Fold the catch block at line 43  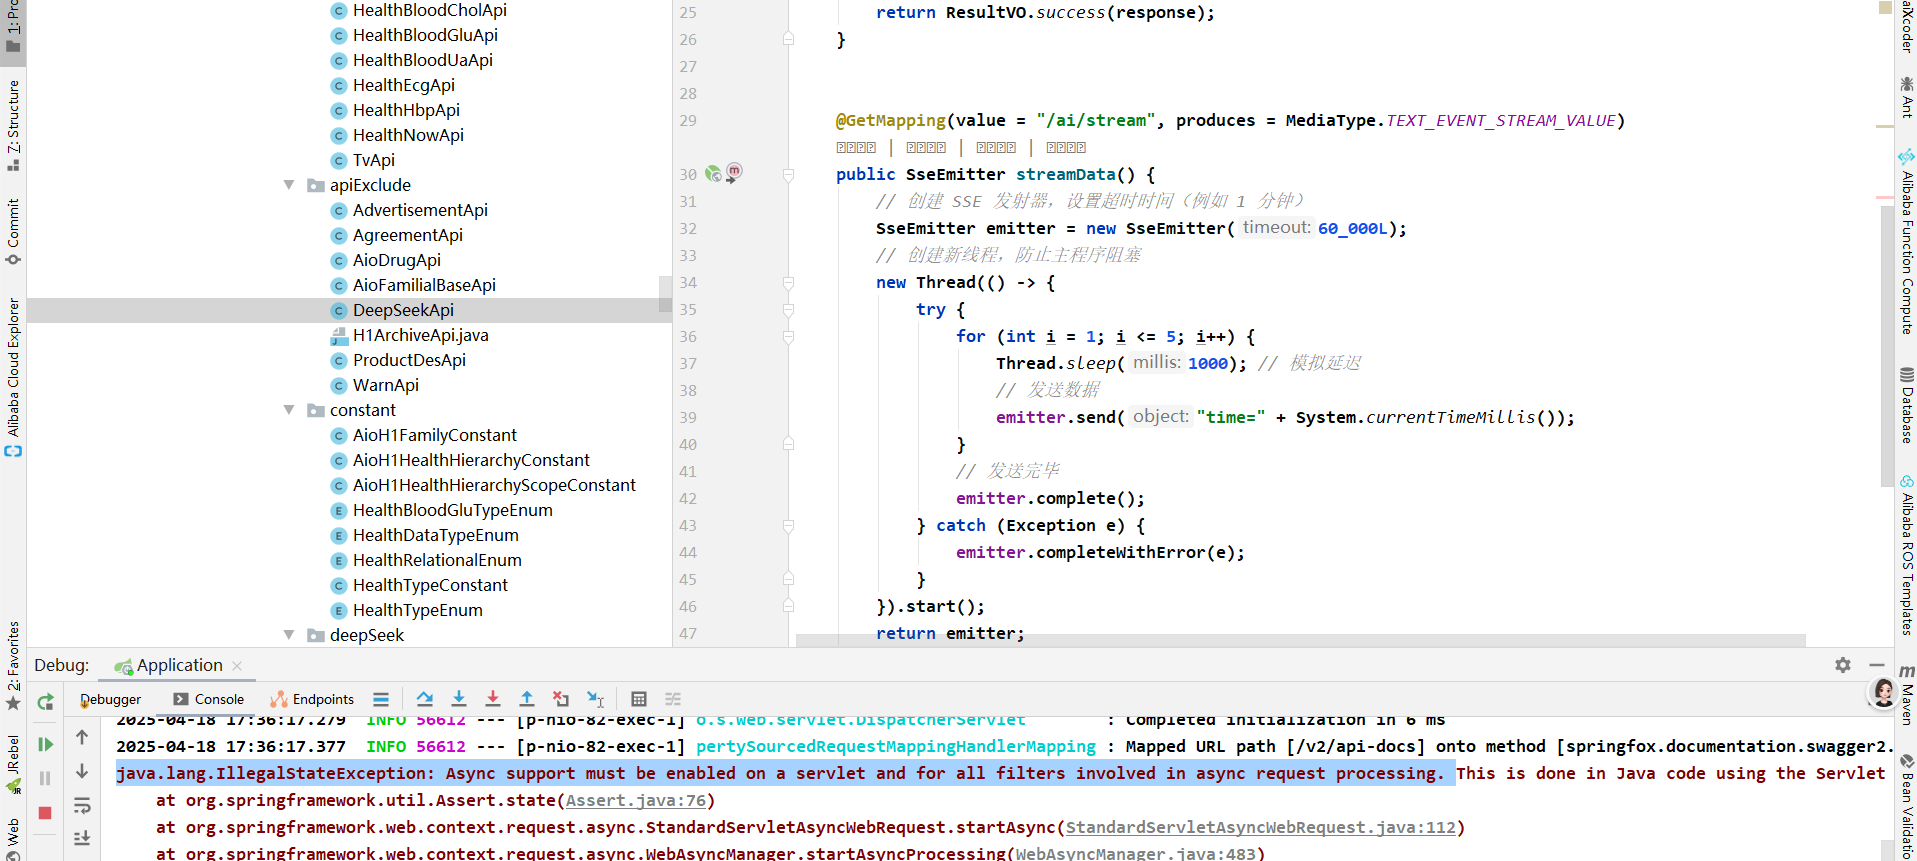click(788, 526)
